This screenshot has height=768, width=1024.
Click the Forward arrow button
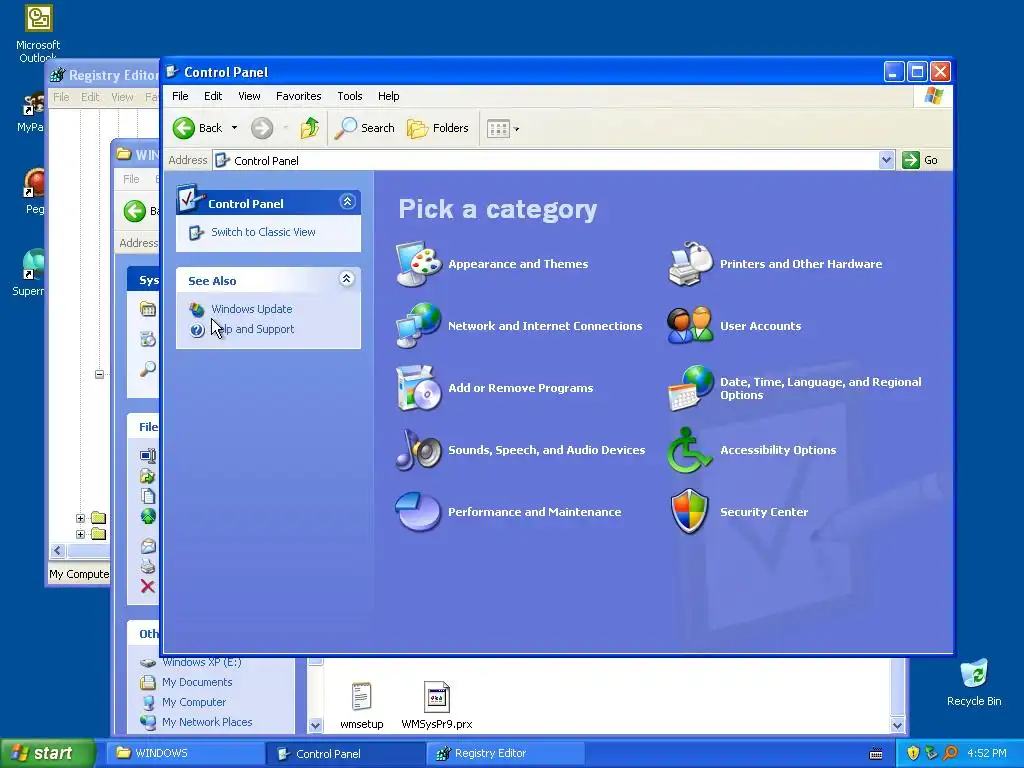pos(262,128)
